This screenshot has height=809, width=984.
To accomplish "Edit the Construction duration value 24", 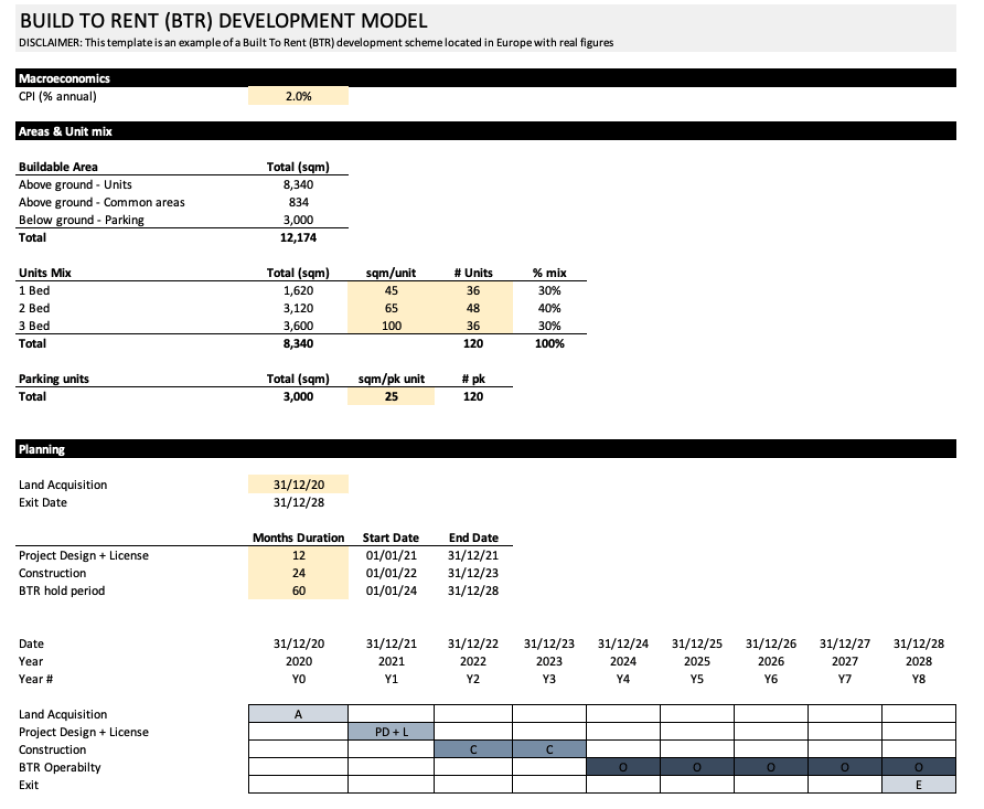I will [x=297, y=573].
